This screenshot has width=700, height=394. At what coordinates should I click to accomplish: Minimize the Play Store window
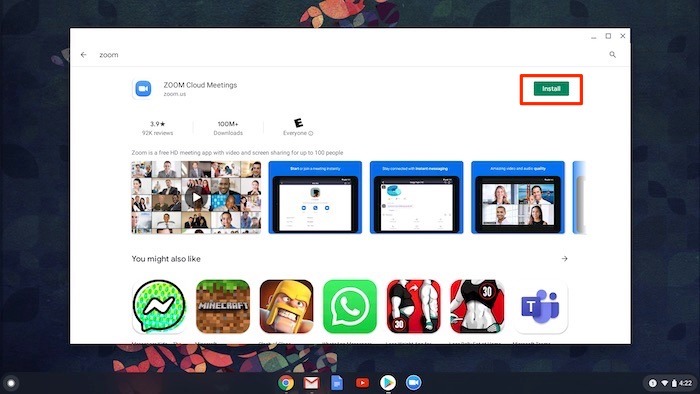pyautogui.click(x=593, y=36)
